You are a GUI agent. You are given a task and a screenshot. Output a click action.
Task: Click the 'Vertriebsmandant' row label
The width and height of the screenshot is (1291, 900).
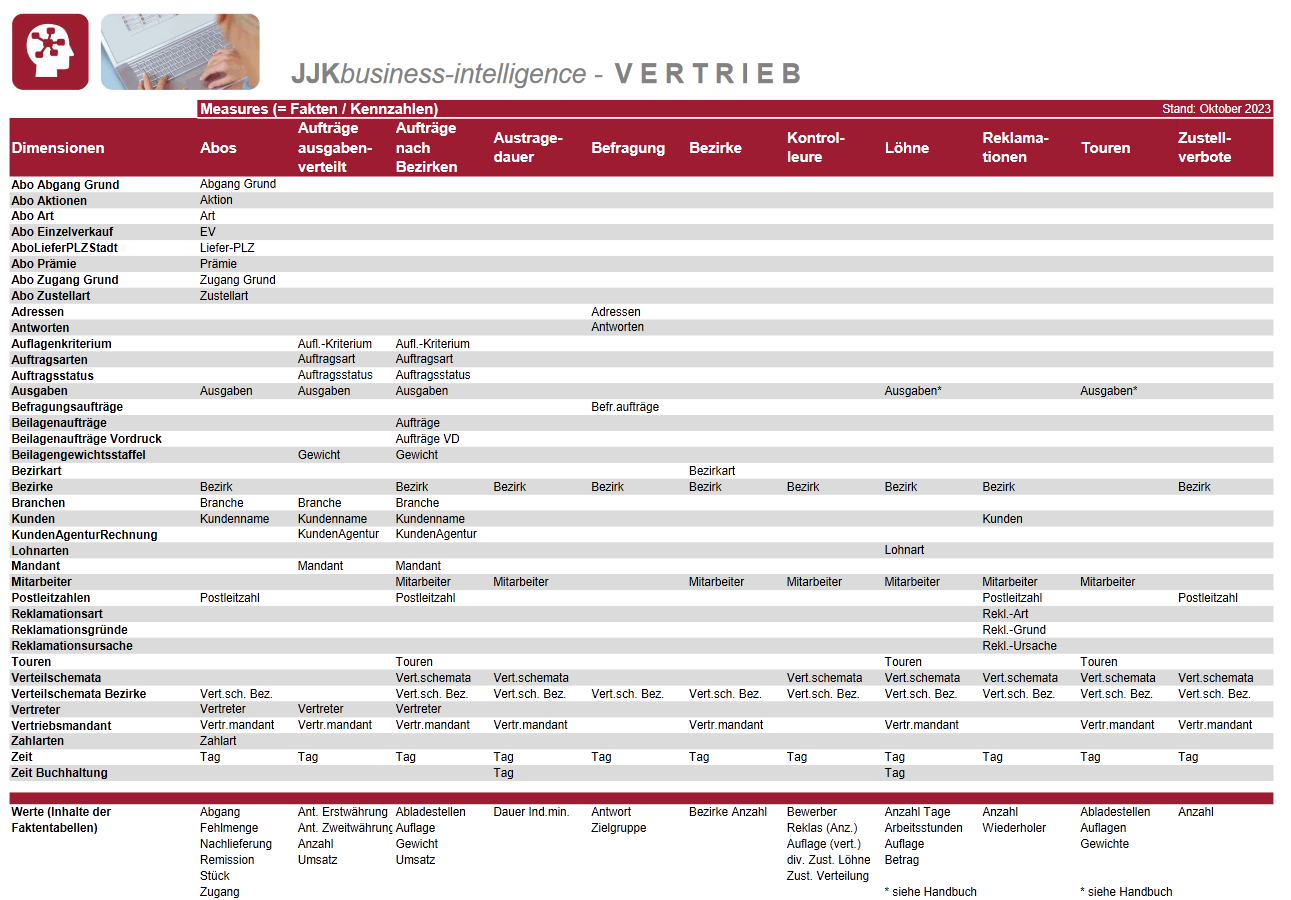point(61,725)
